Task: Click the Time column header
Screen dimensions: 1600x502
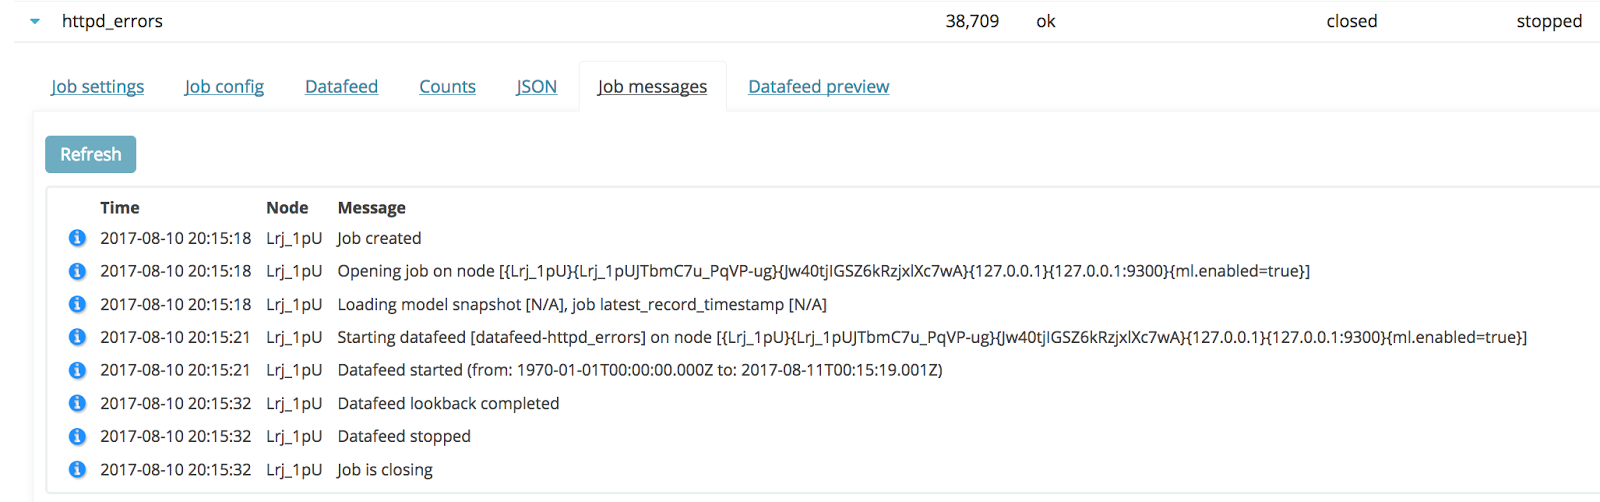Action: [120, 207]
